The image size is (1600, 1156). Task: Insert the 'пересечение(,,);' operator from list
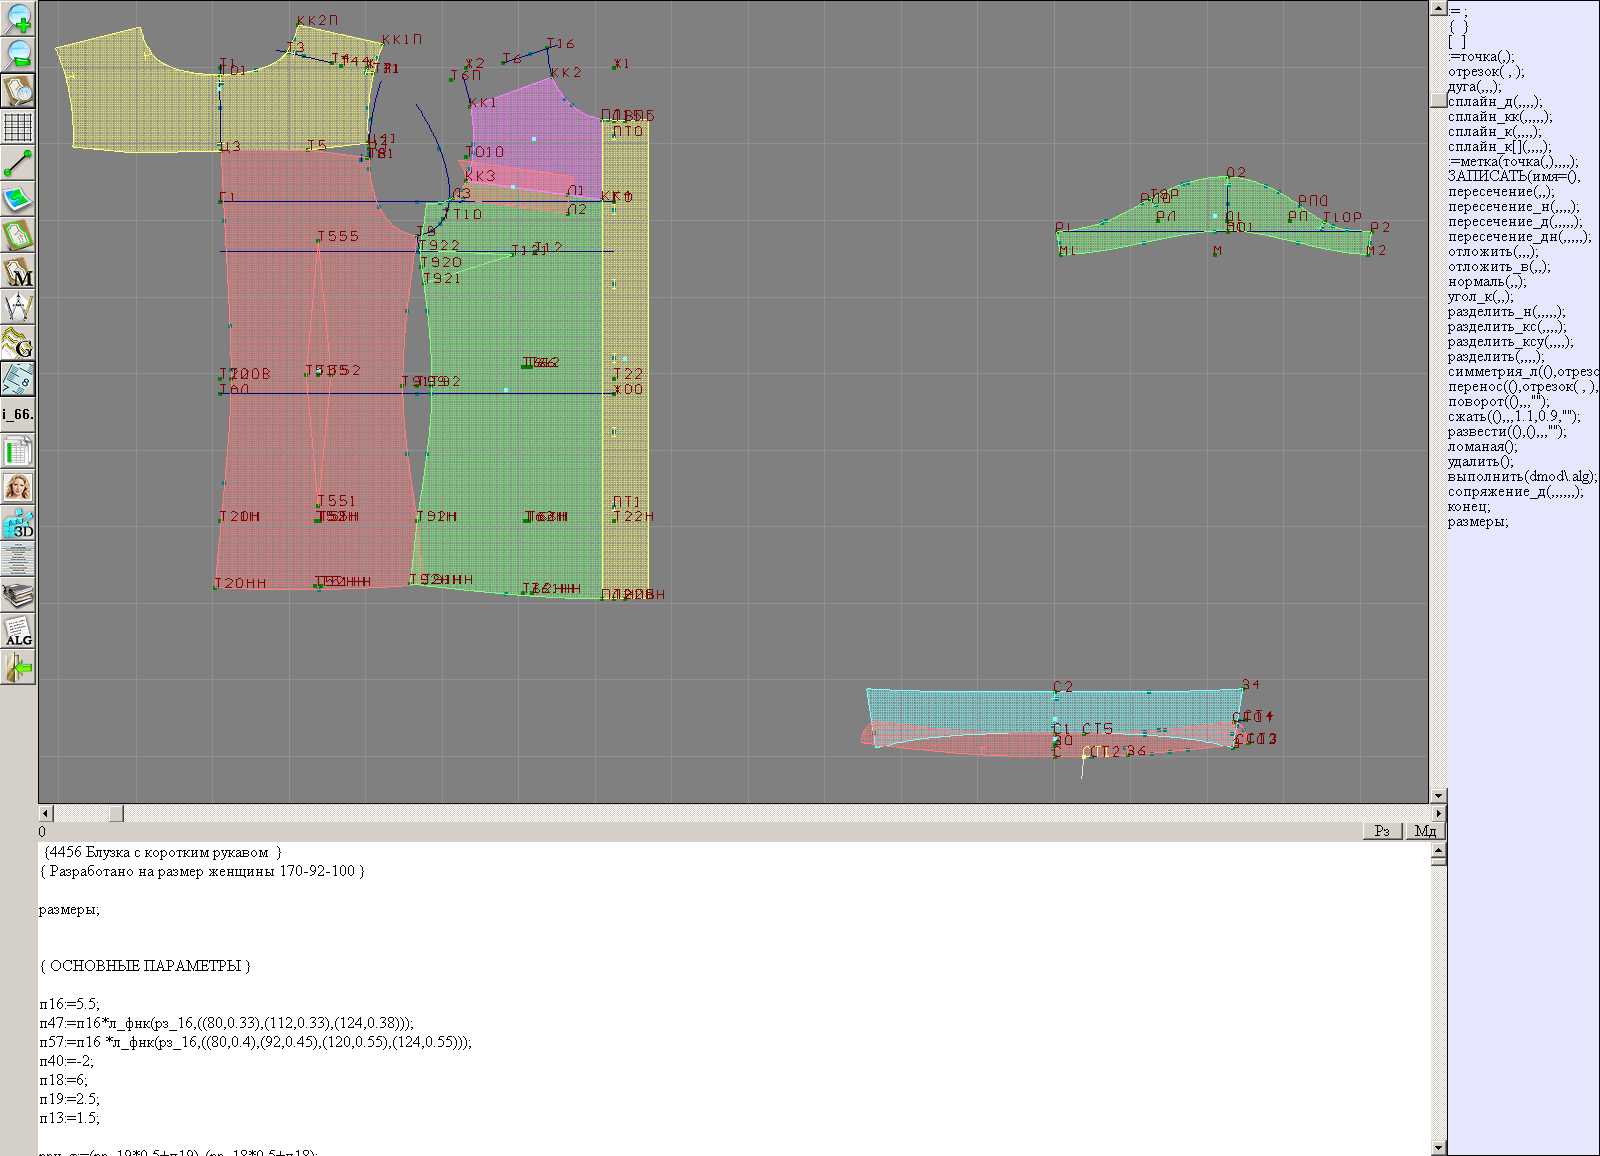pyautogui.click(x=1501, y=192)
